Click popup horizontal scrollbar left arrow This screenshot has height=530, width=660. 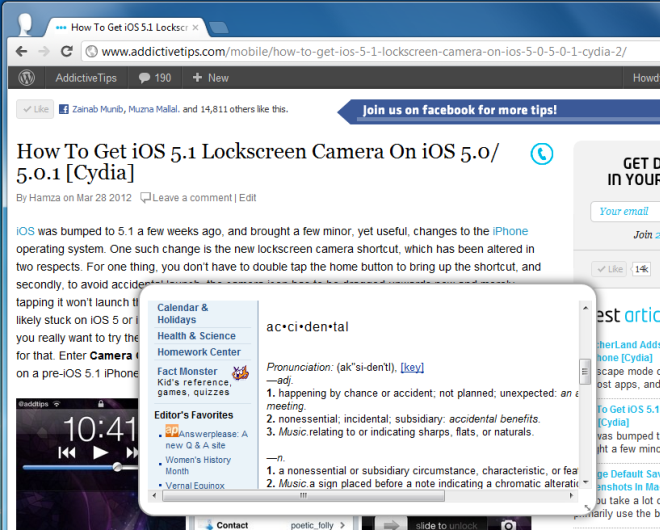click(154, 495)
